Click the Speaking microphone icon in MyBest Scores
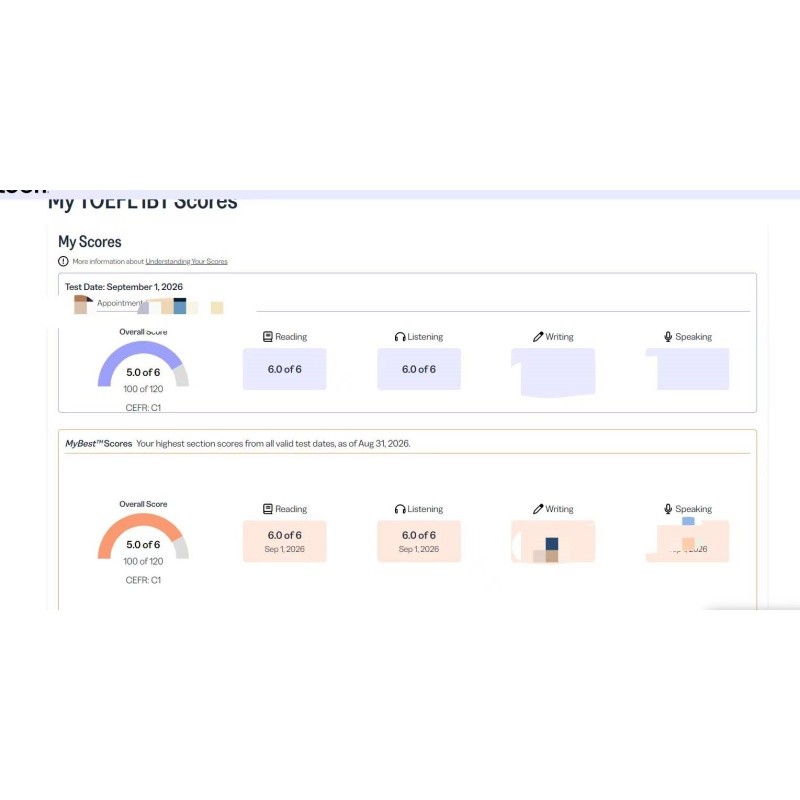 pos(668,509)
